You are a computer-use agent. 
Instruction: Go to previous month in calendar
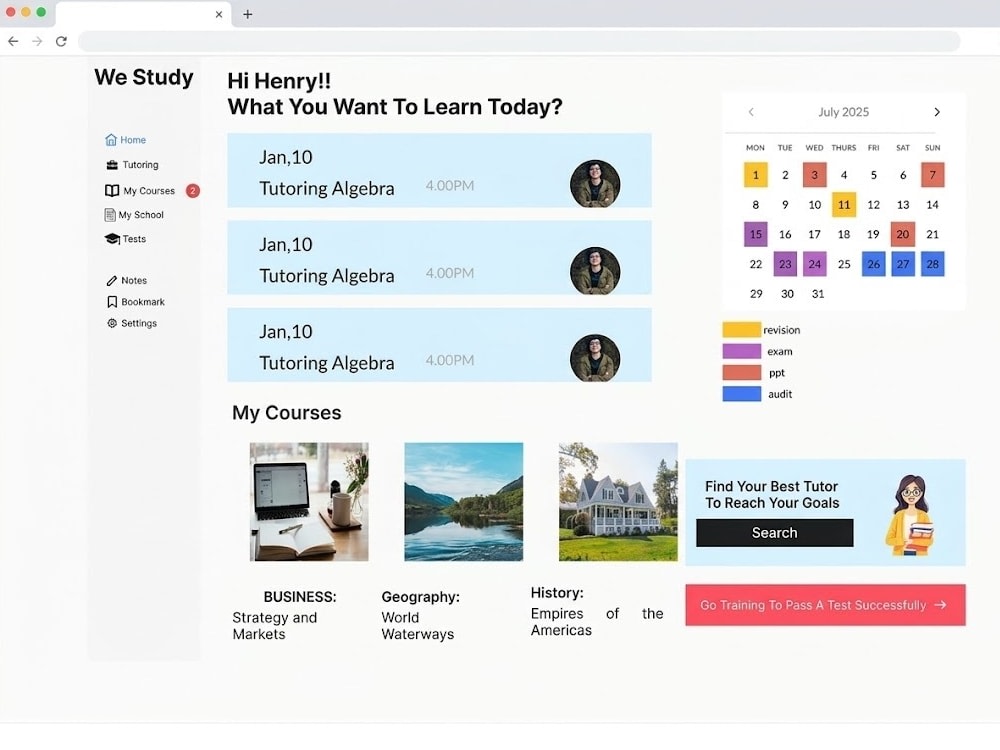[x=751, y=112]
